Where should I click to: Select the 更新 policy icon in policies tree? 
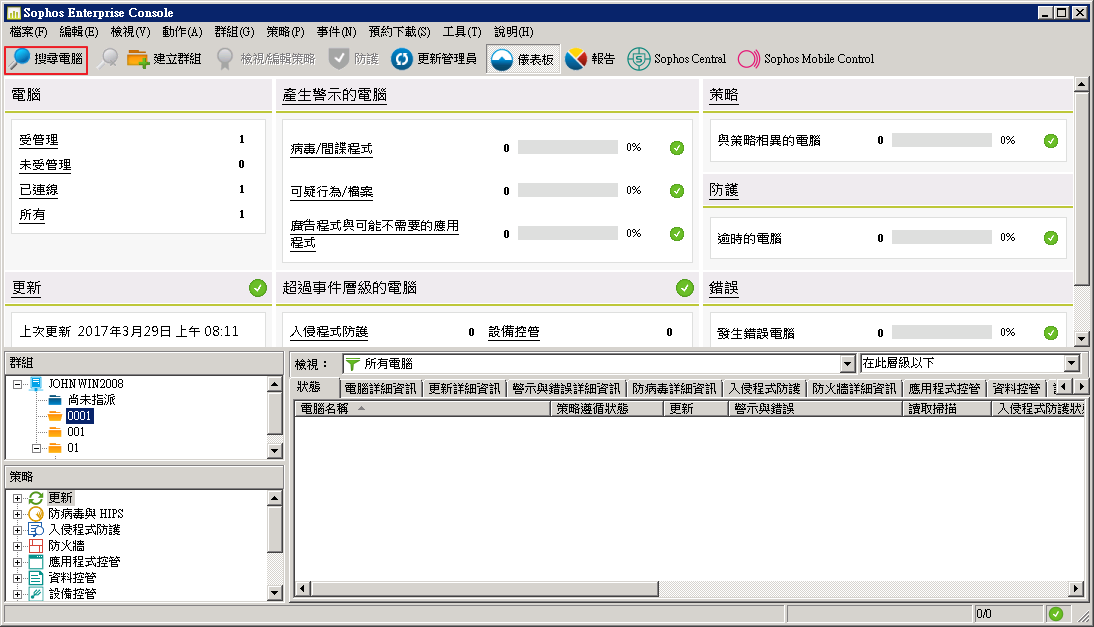36,498
